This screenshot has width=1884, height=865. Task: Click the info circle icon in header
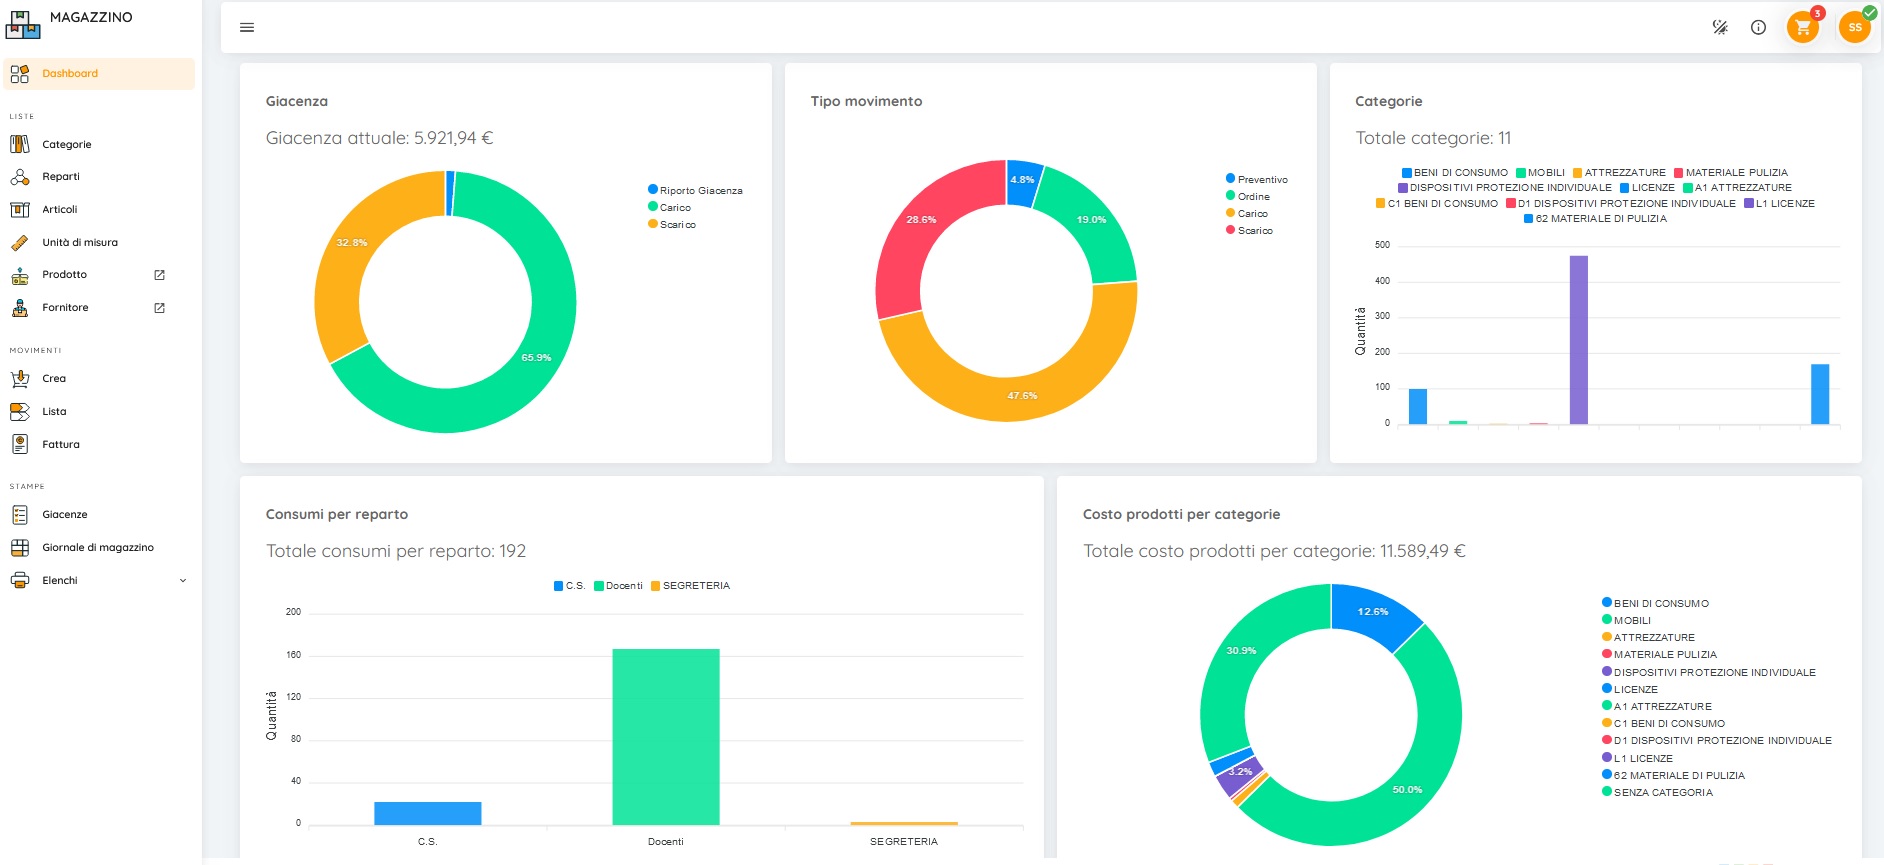click(1758, 28)
